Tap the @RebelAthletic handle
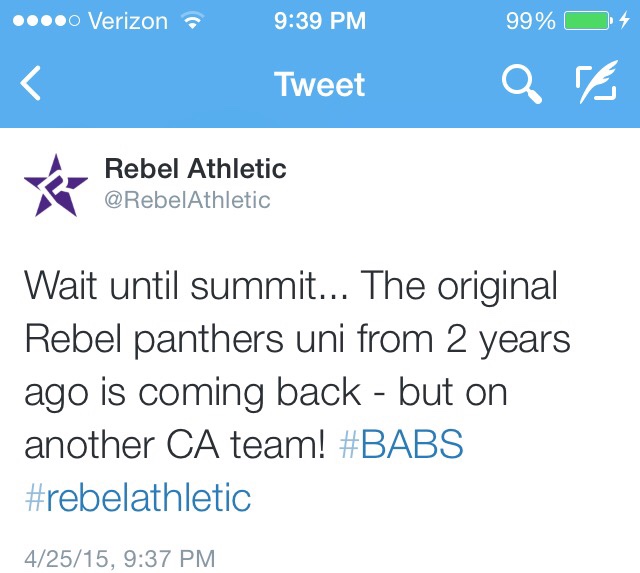This screenshot has width=640, height=573. pyautogui.click(x=187, y=200)
